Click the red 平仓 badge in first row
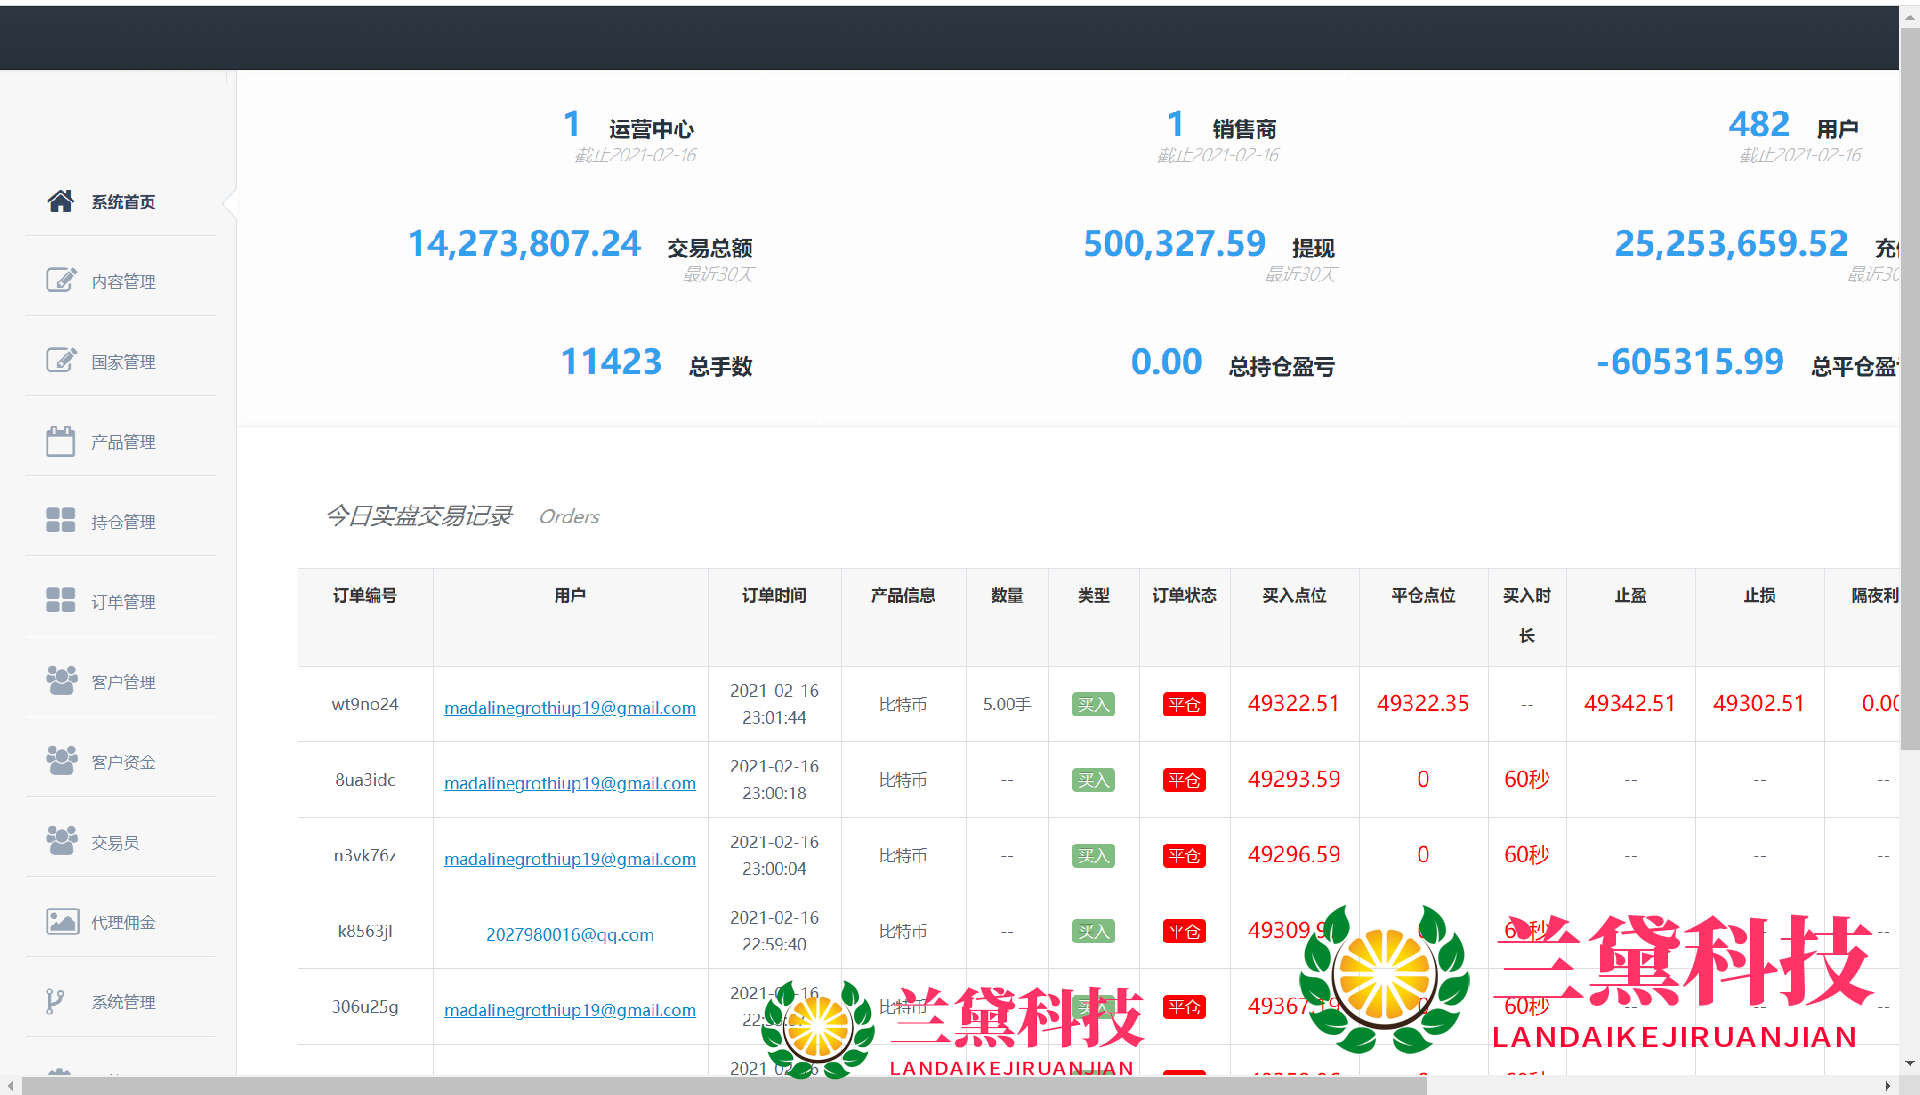 tap(1184, 704)
